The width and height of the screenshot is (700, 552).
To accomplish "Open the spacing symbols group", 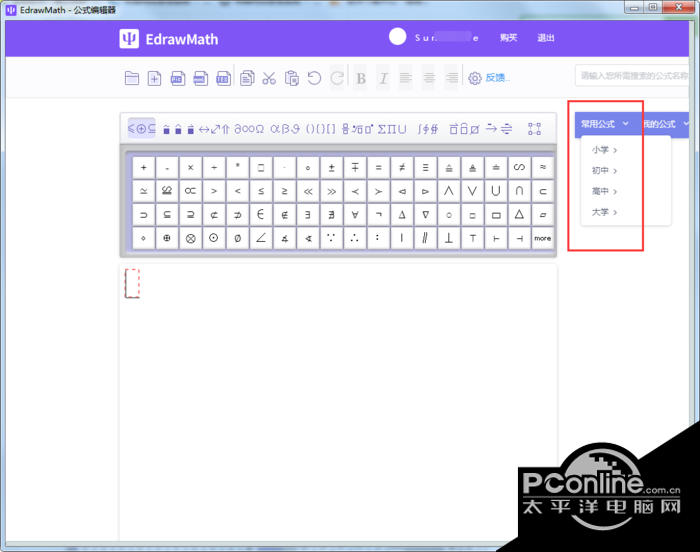I will click(x=178, y=129).
